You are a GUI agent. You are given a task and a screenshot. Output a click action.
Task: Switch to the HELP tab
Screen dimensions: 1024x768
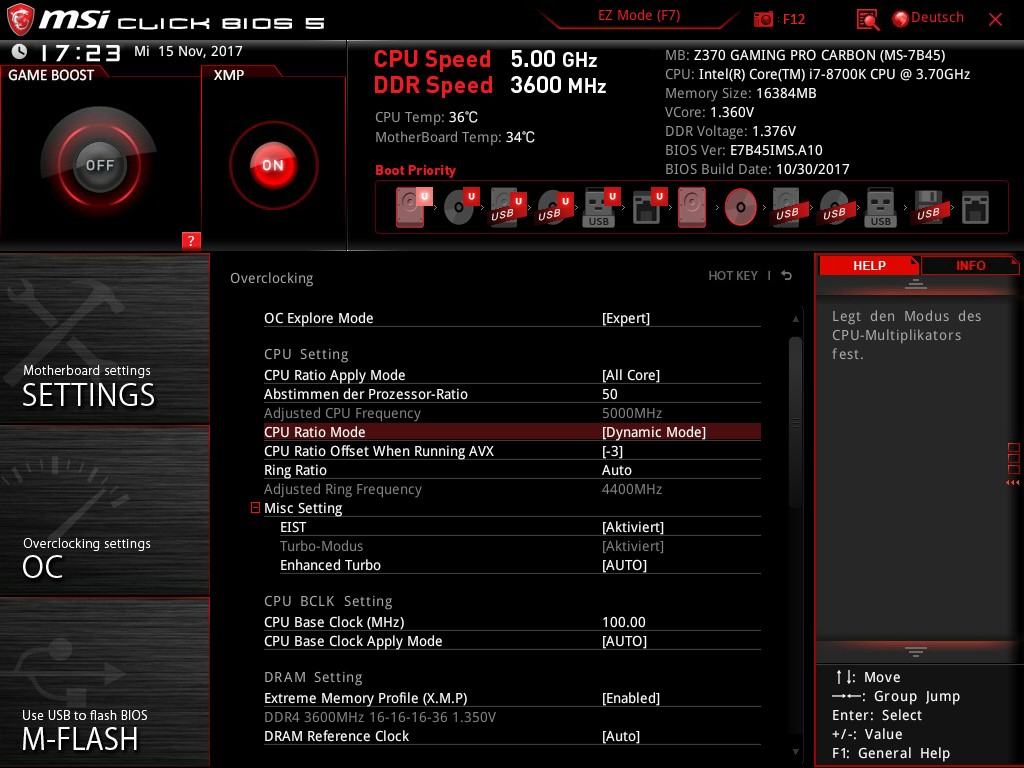869,265
